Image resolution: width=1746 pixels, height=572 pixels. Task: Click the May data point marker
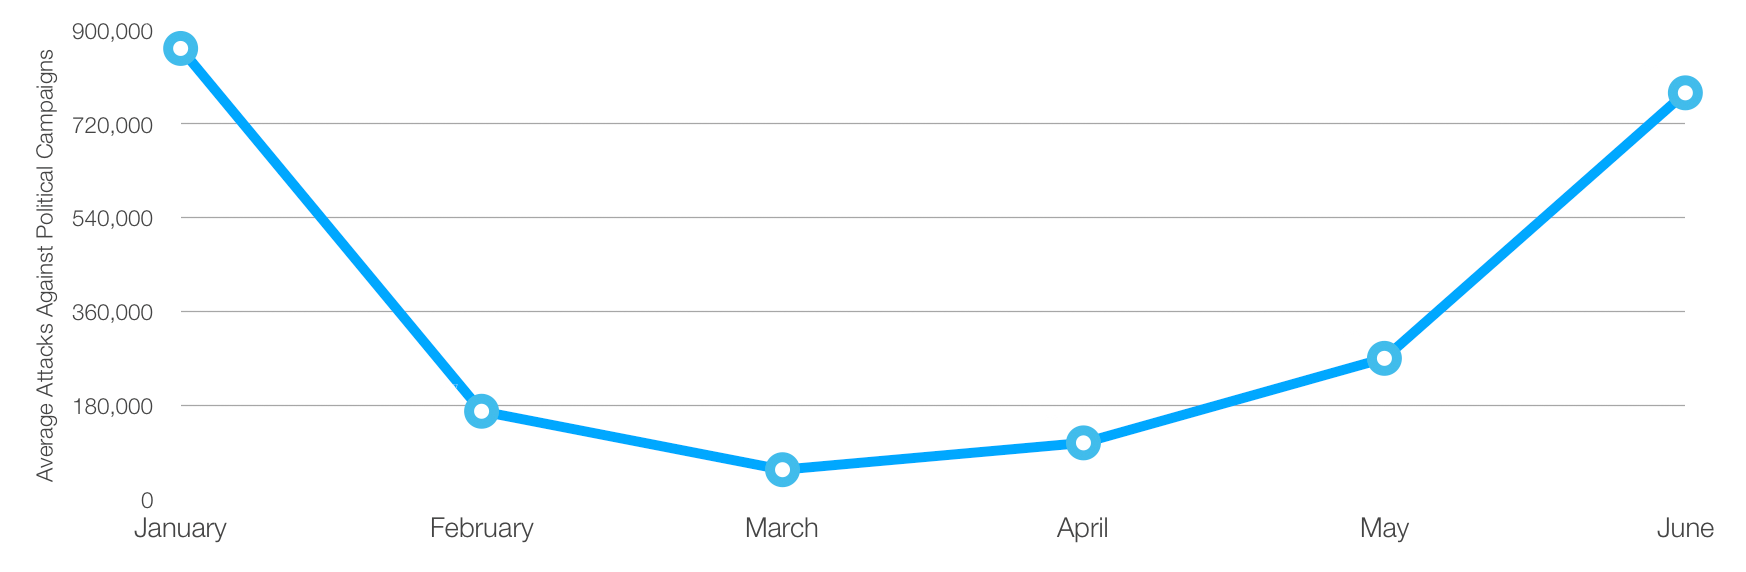pyautogui.click(x=1384, y=358)
